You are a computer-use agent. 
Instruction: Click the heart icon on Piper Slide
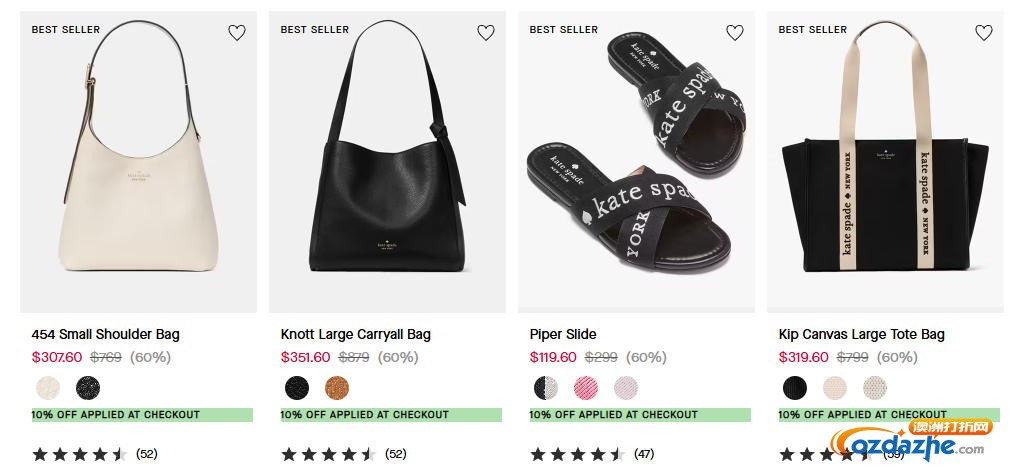735,33
